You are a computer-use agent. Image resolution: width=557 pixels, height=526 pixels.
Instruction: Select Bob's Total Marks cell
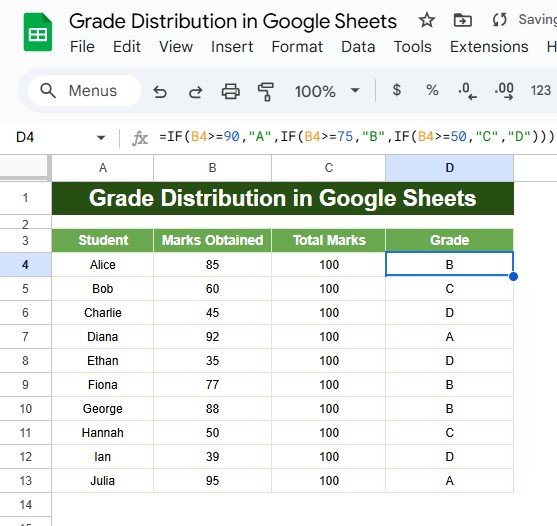pos(329,289)
